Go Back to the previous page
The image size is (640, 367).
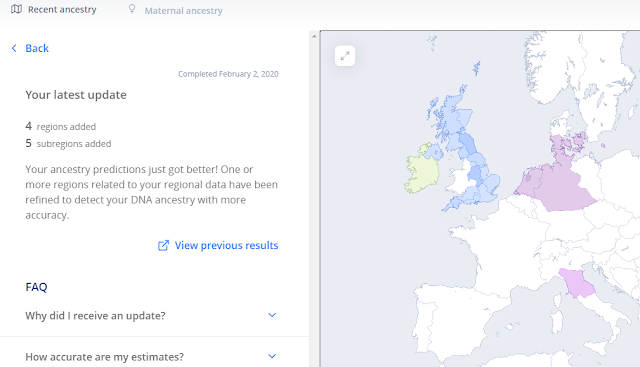pyautogui.click(x=30, y=48)
